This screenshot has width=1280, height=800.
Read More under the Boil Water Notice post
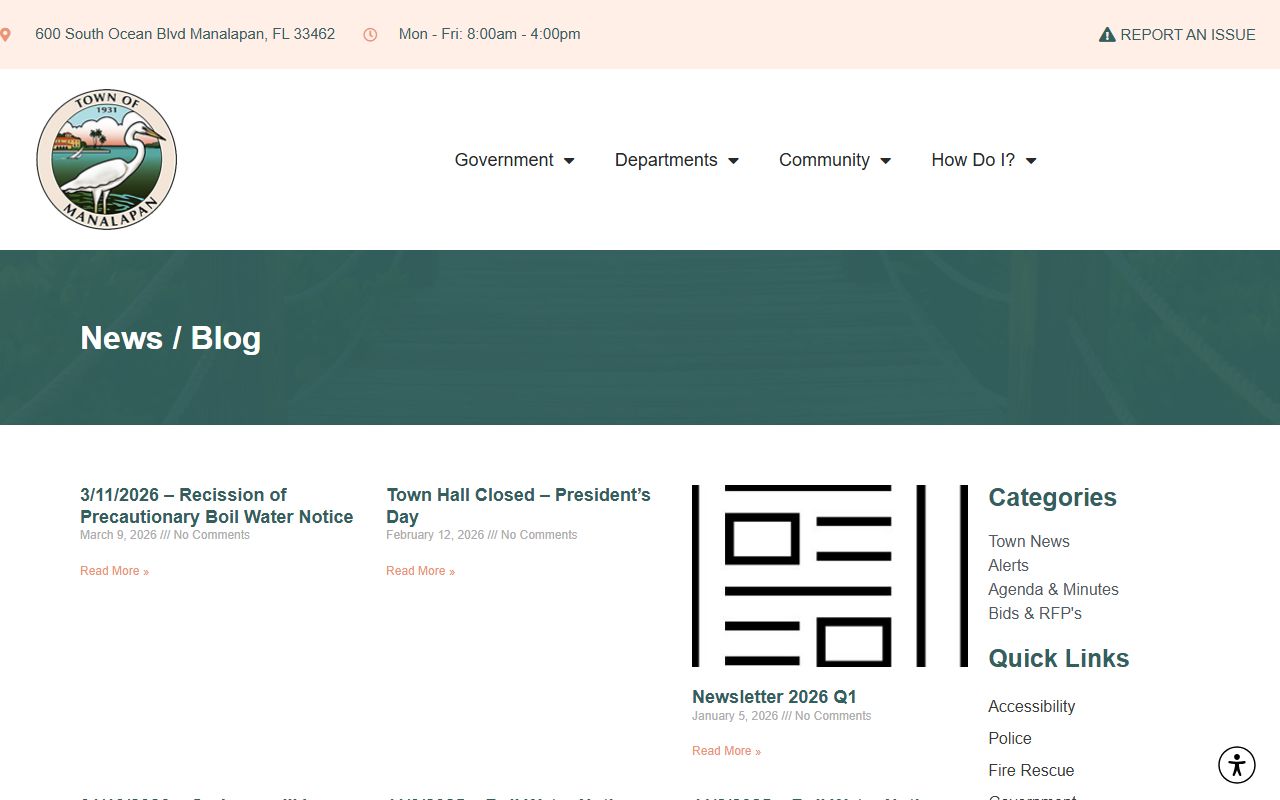pyautogui.click(x=114, y=571)
